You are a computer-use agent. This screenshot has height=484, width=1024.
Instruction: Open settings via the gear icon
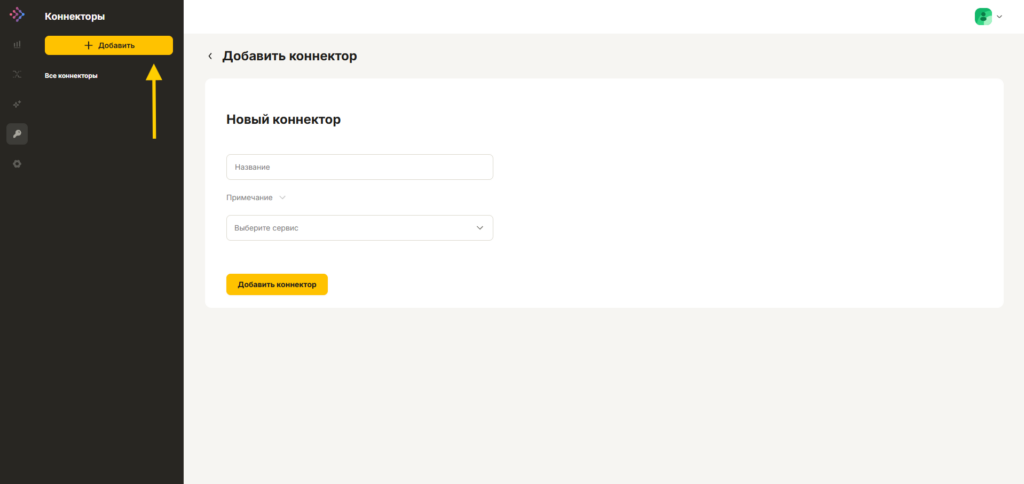pos(17,163)
